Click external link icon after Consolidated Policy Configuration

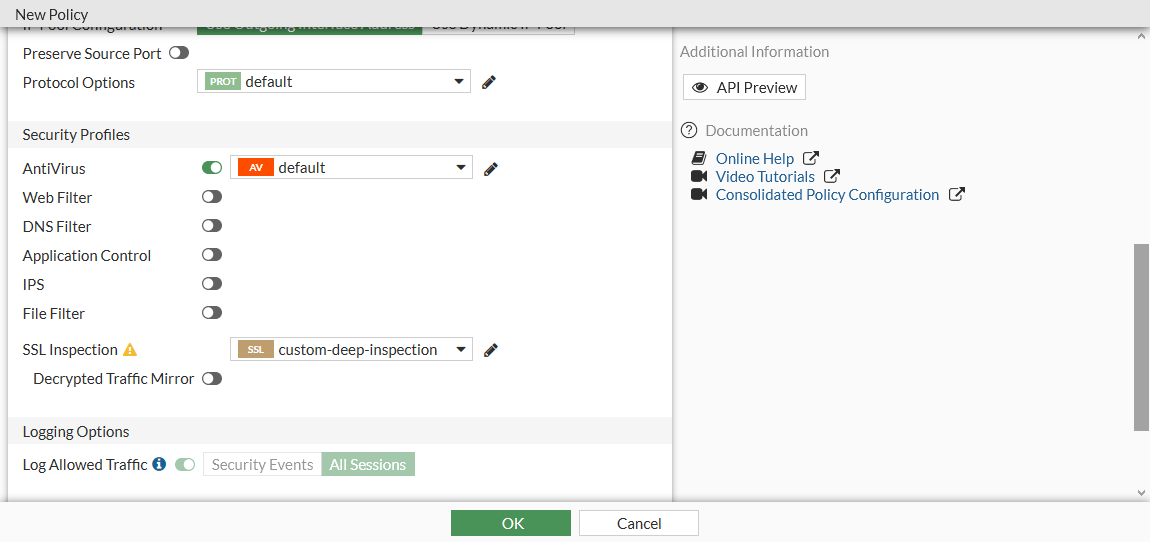[x=956, y=195]
